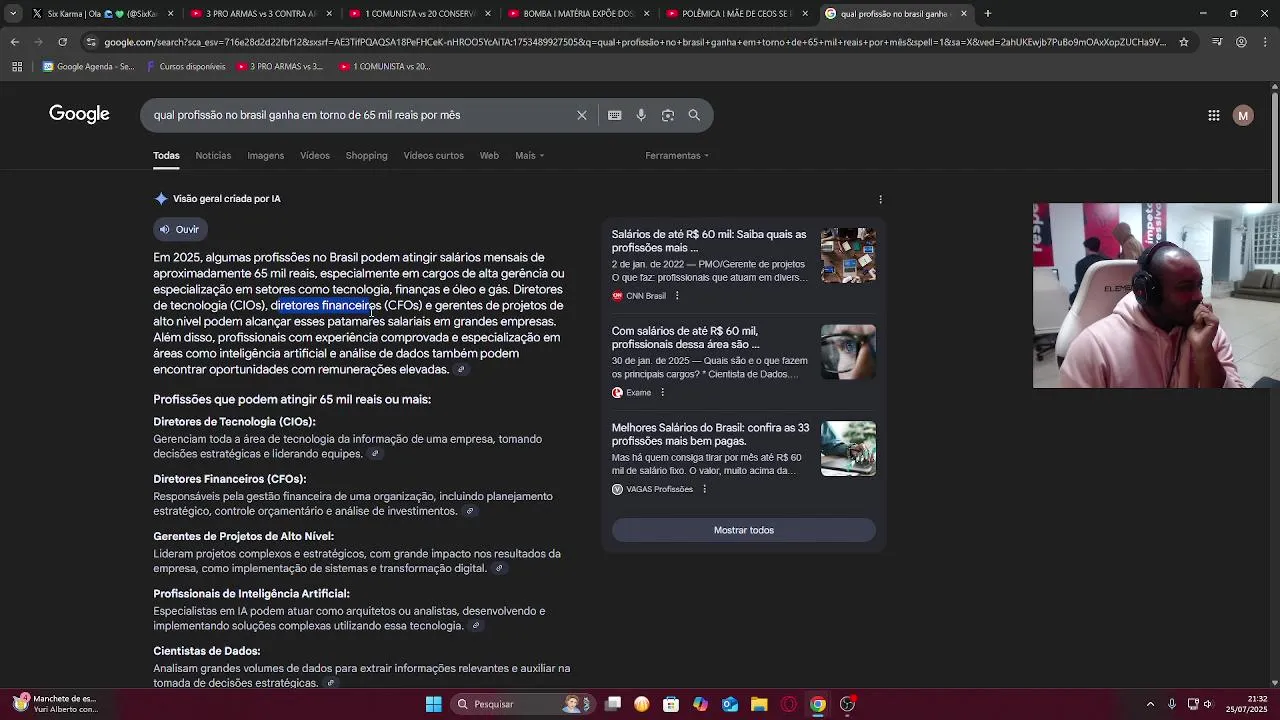Click the Mostrar todos button
1280x720 pixels.
pyautogui.click(x=744, y=530)
